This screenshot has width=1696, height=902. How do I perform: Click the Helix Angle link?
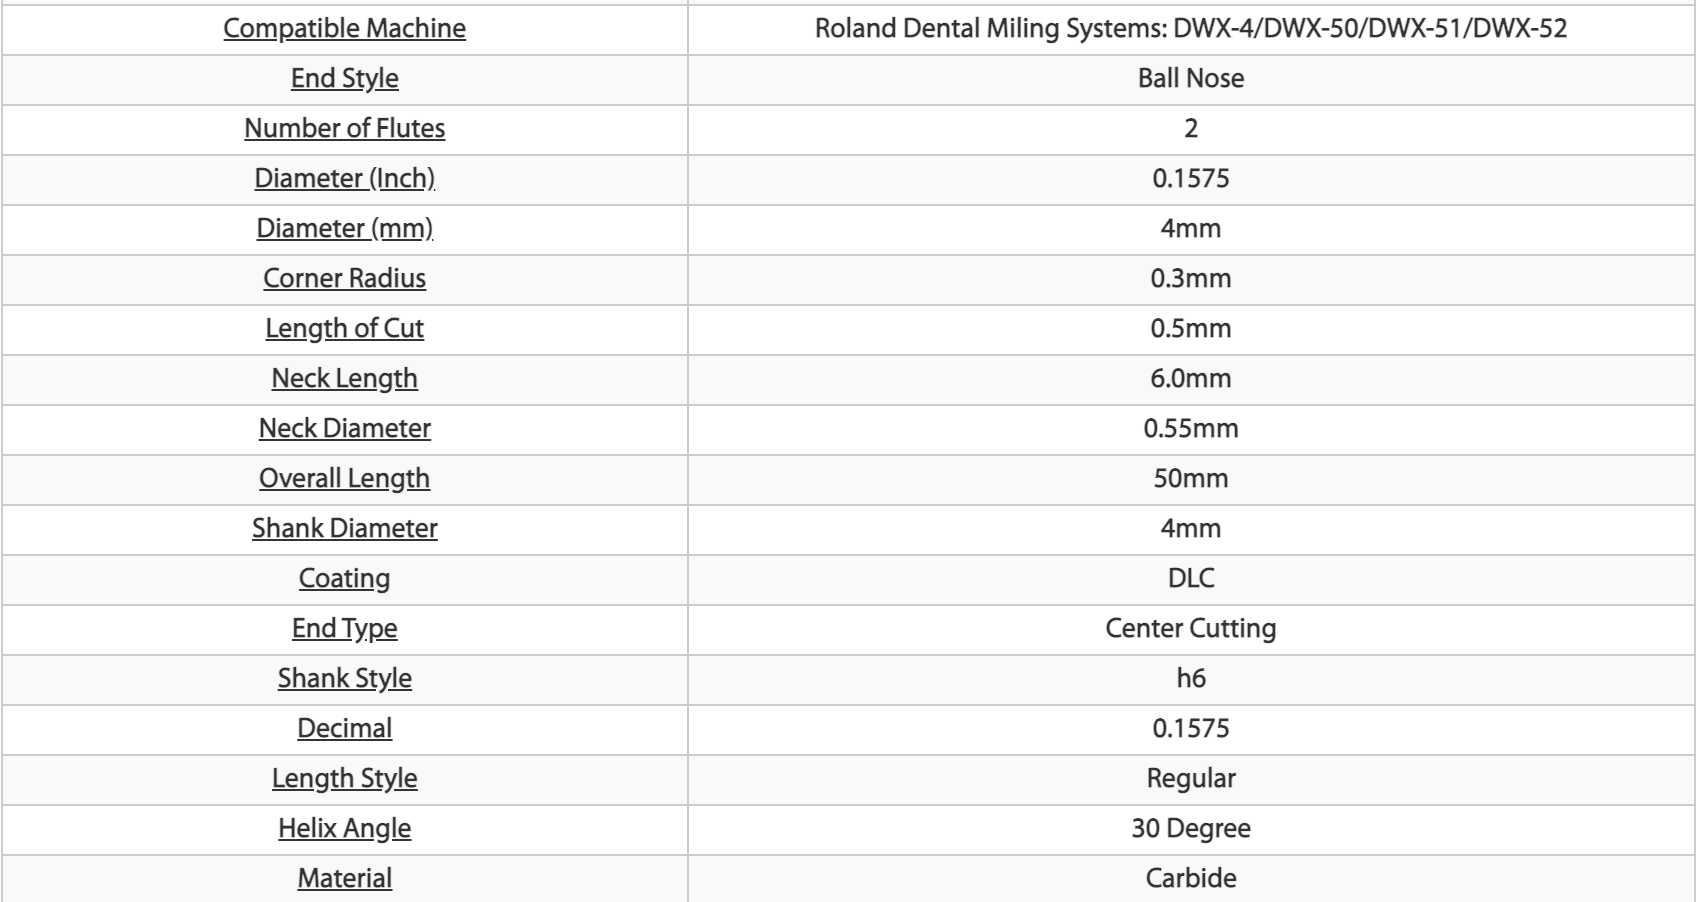(344, 828)
